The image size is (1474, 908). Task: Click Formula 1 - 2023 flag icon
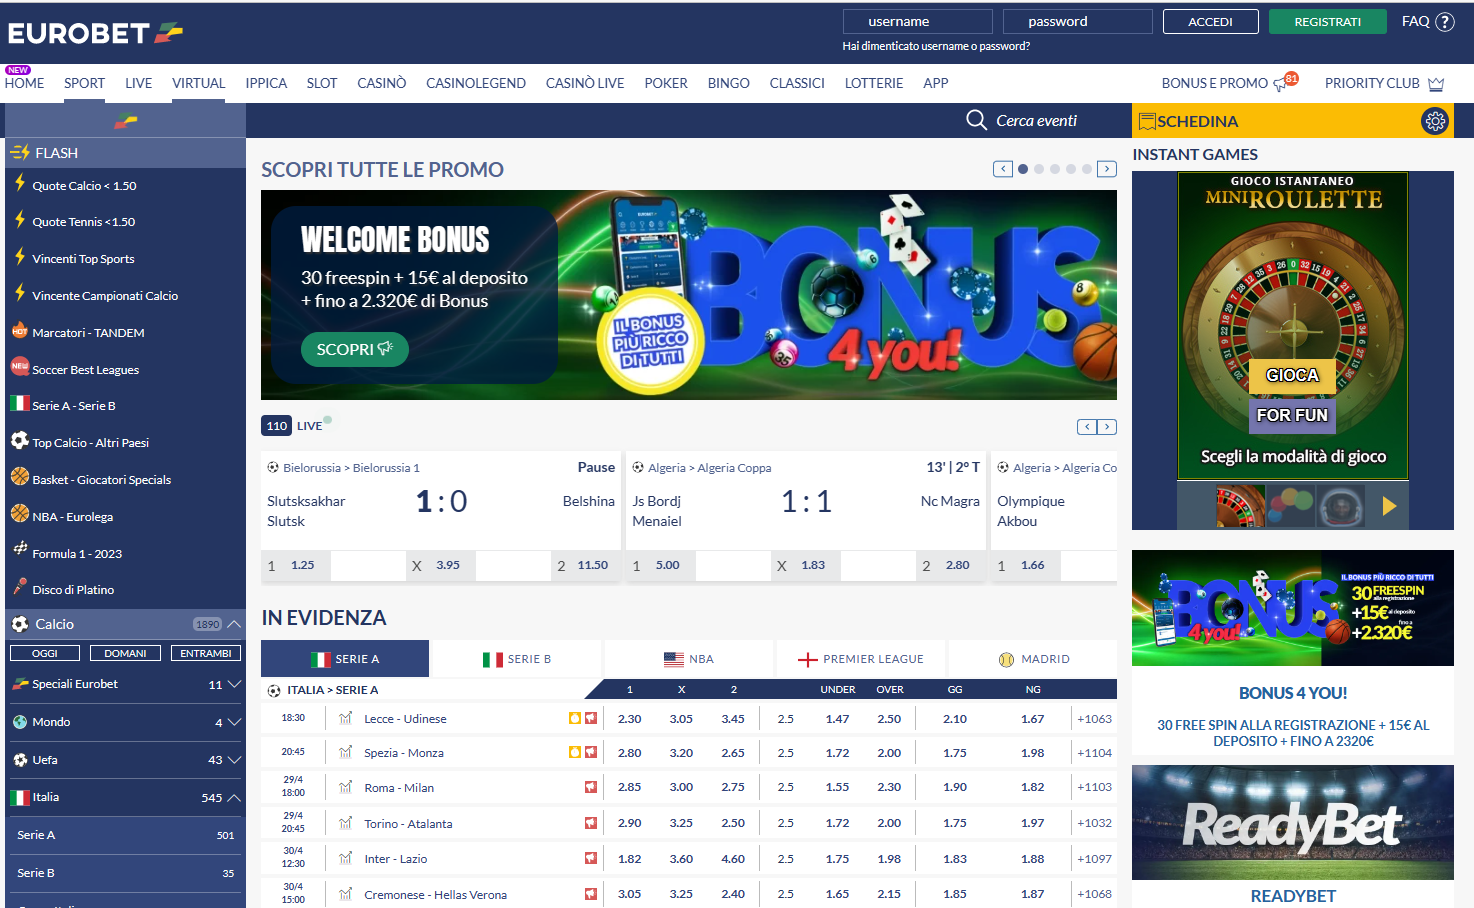pyautogui.click(x=20, y=550)
